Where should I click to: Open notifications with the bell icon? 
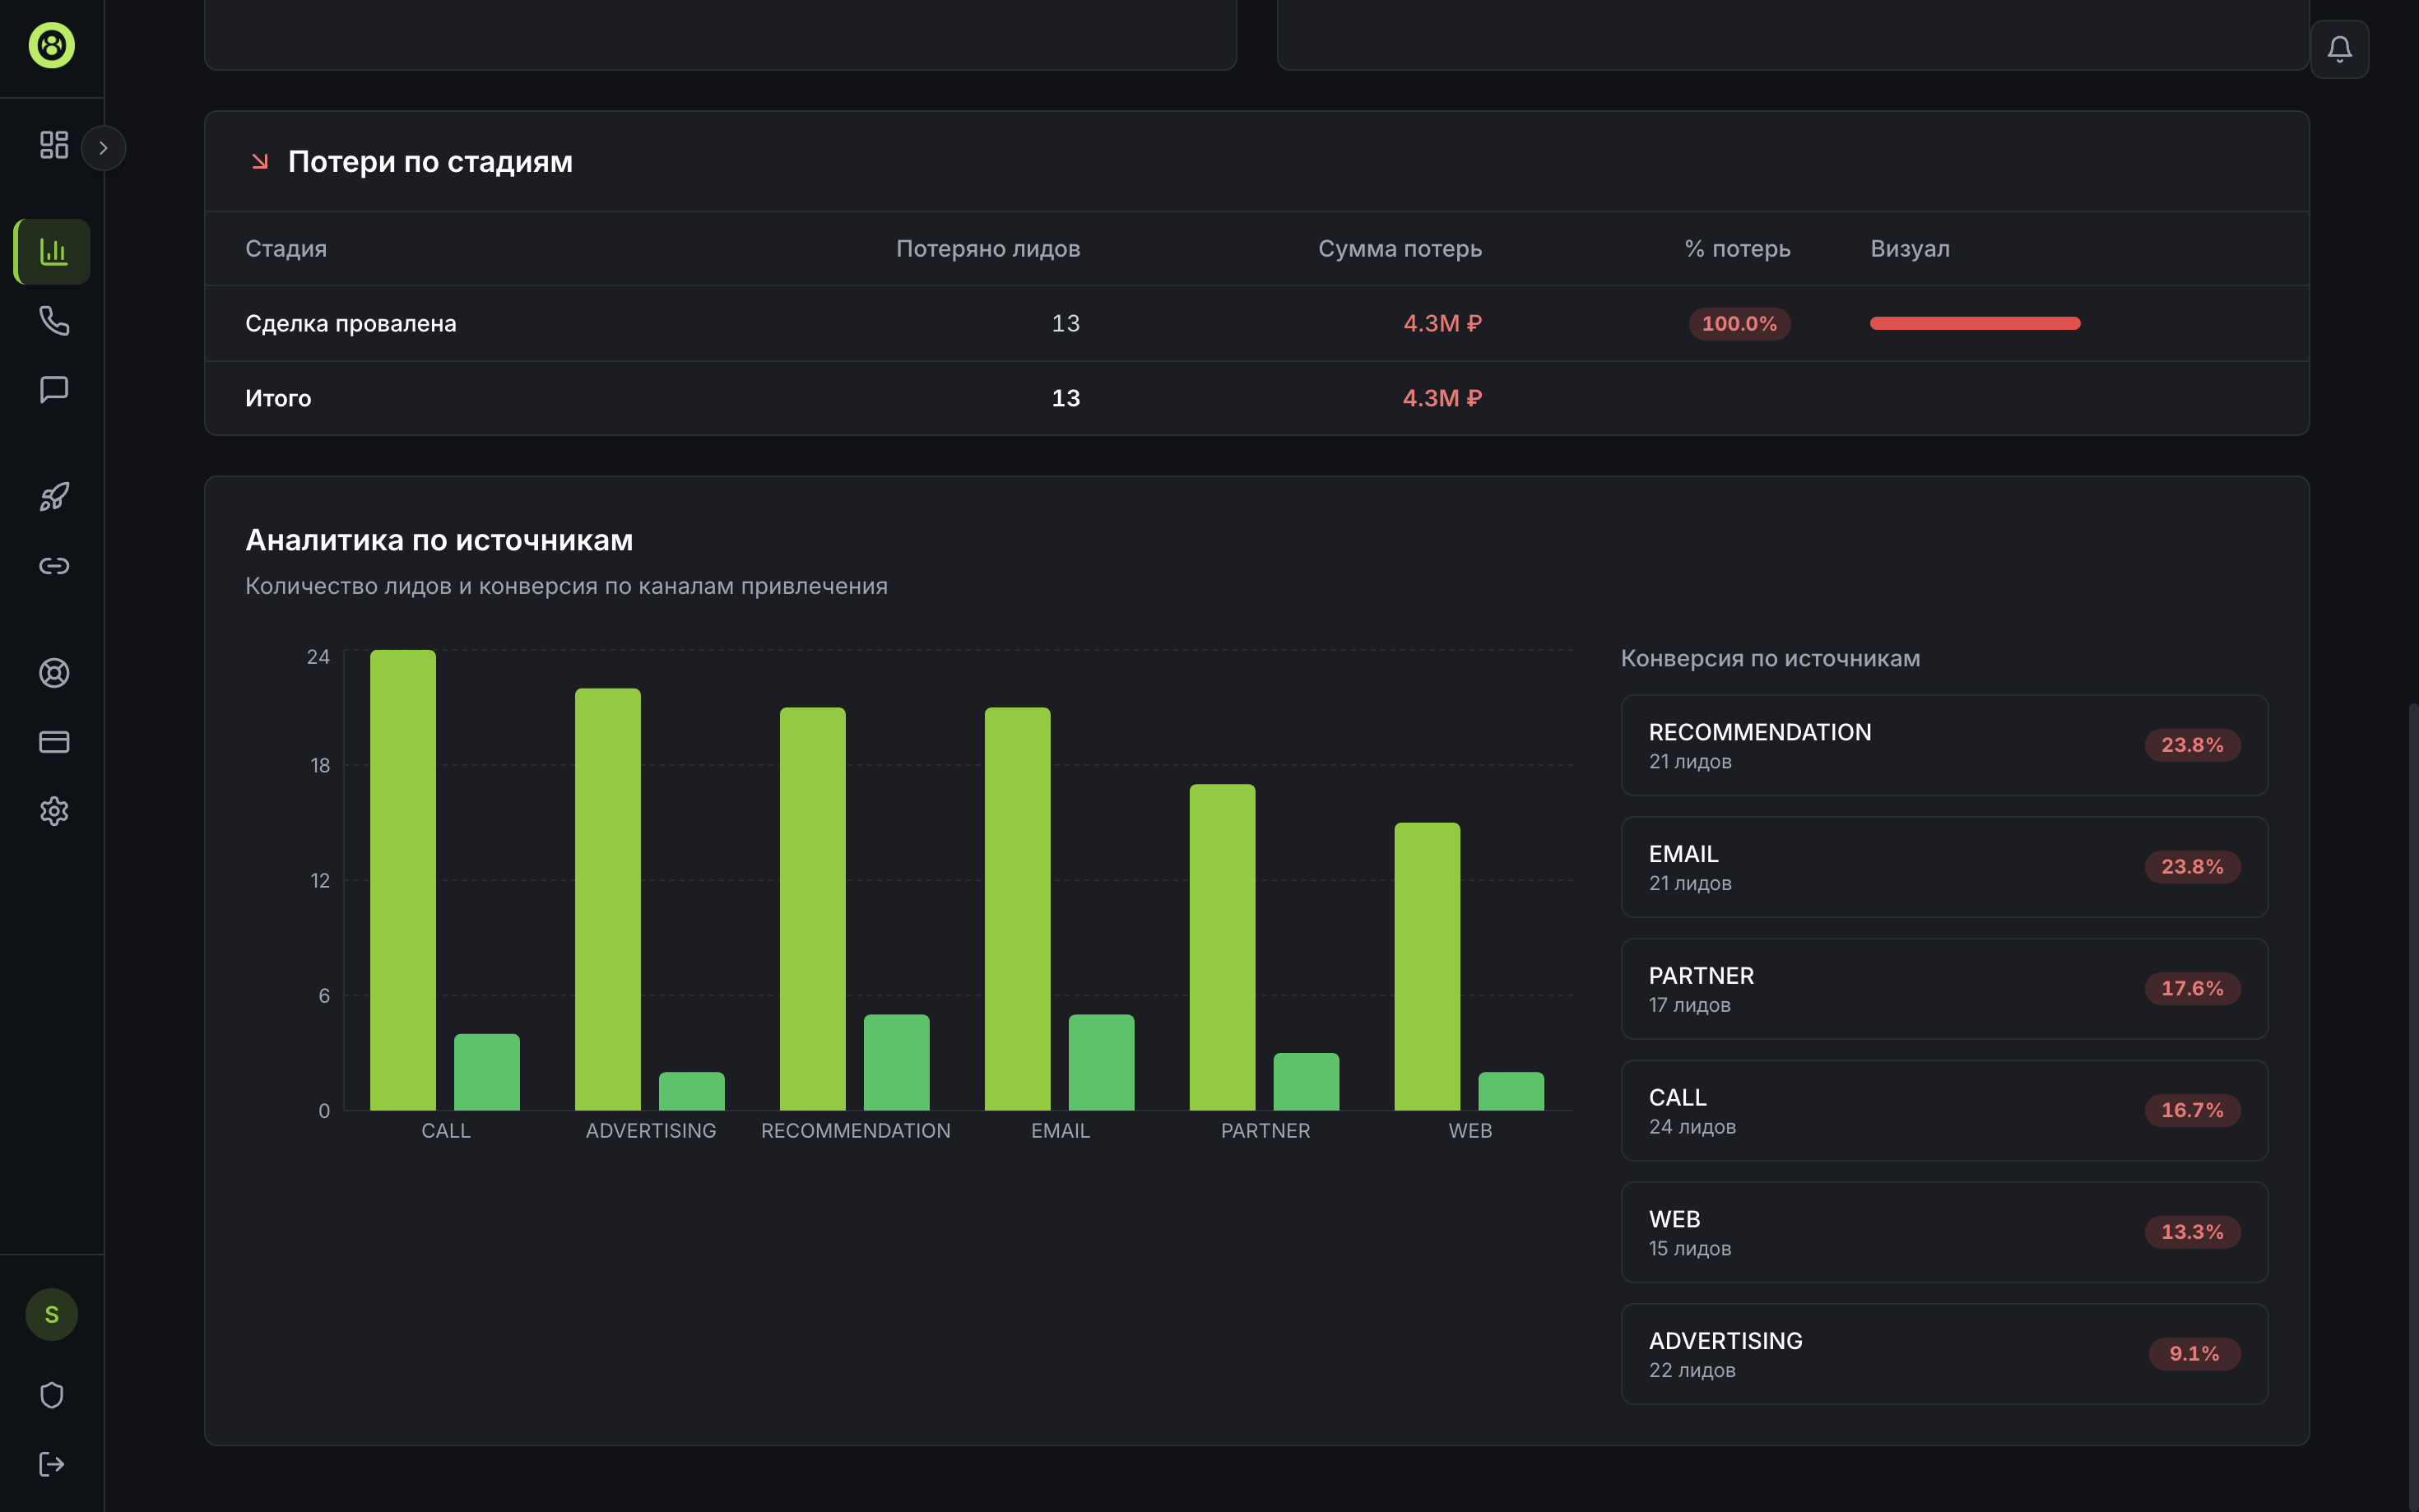pyautogui.click(x=2339, y=49)
